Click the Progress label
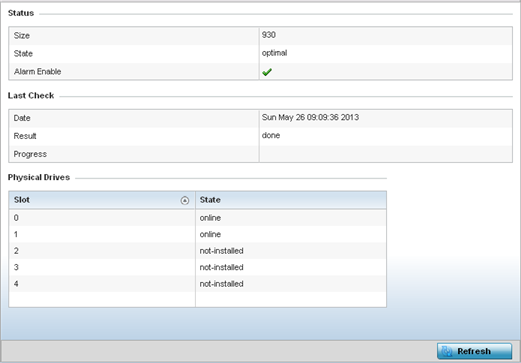Image resolution: width=521 pixels, height=363 pixels. point(30,154)
